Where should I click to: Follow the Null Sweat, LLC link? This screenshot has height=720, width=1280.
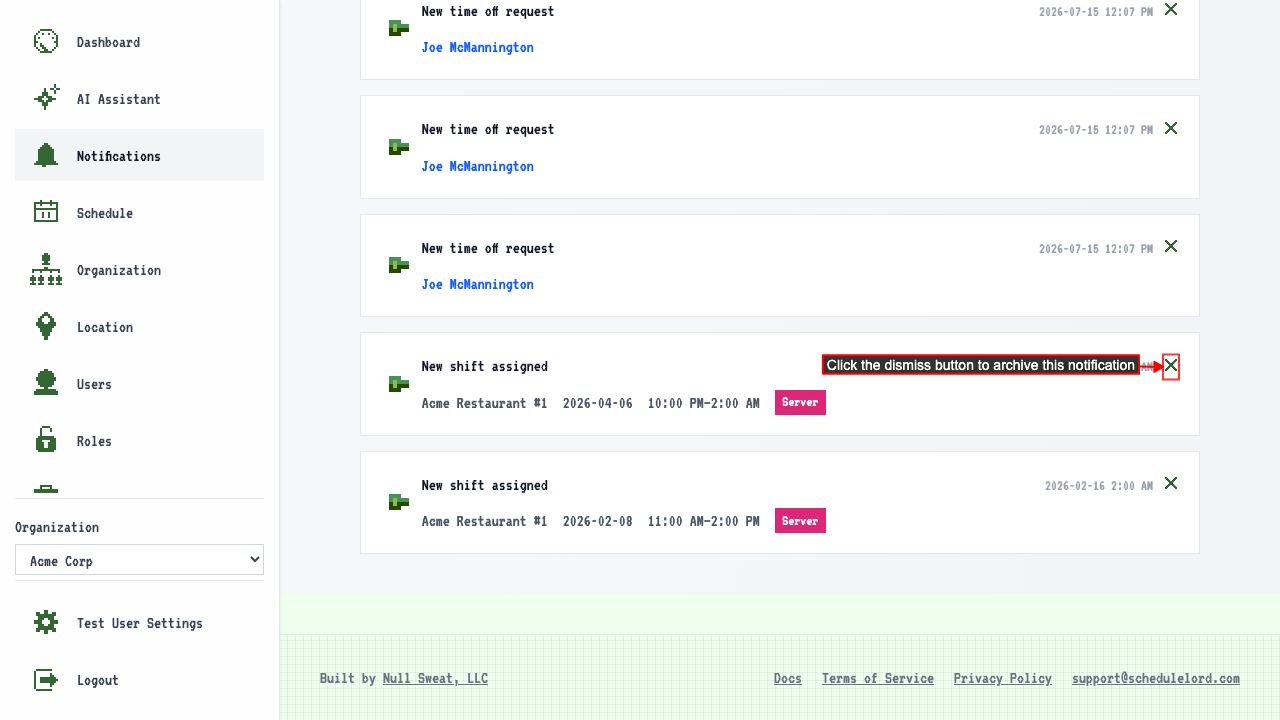435,678
